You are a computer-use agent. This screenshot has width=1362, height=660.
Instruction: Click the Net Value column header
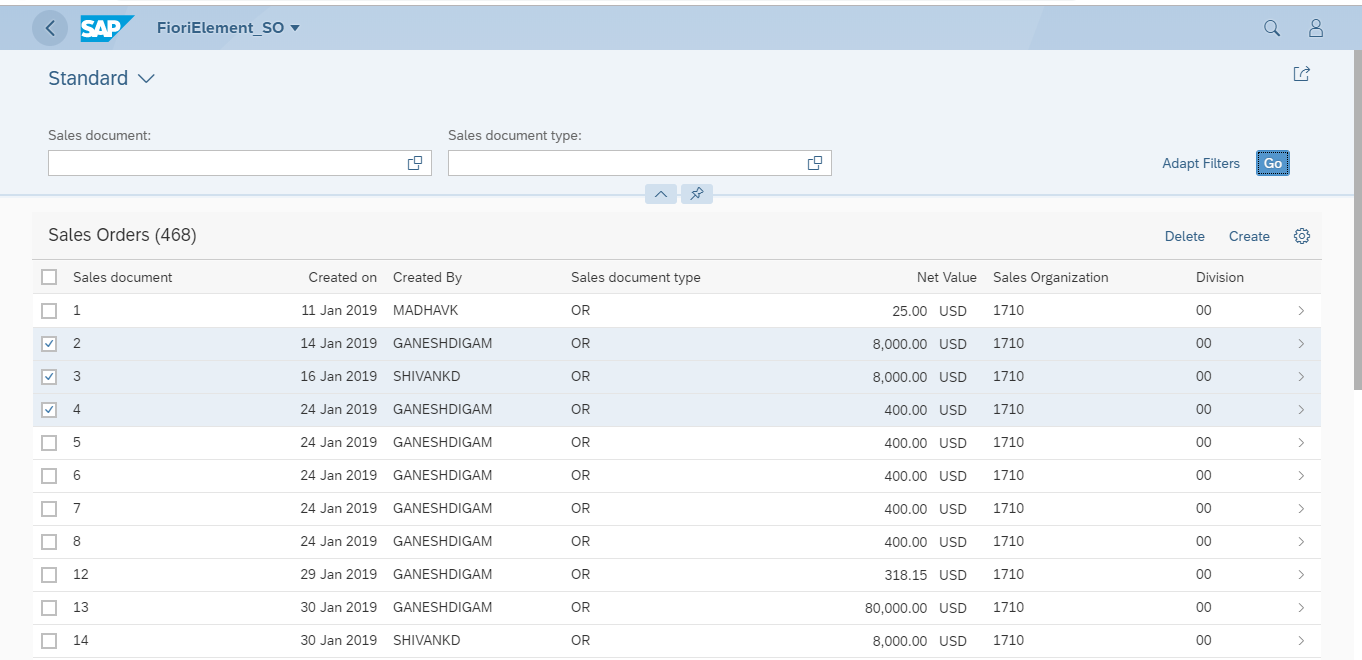[946, 277]
